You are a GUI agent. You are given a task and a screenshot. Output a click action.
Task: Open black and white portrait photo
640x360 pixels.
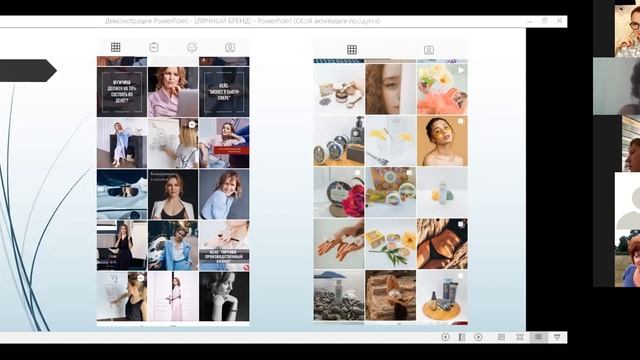click(x=224, y=296)
